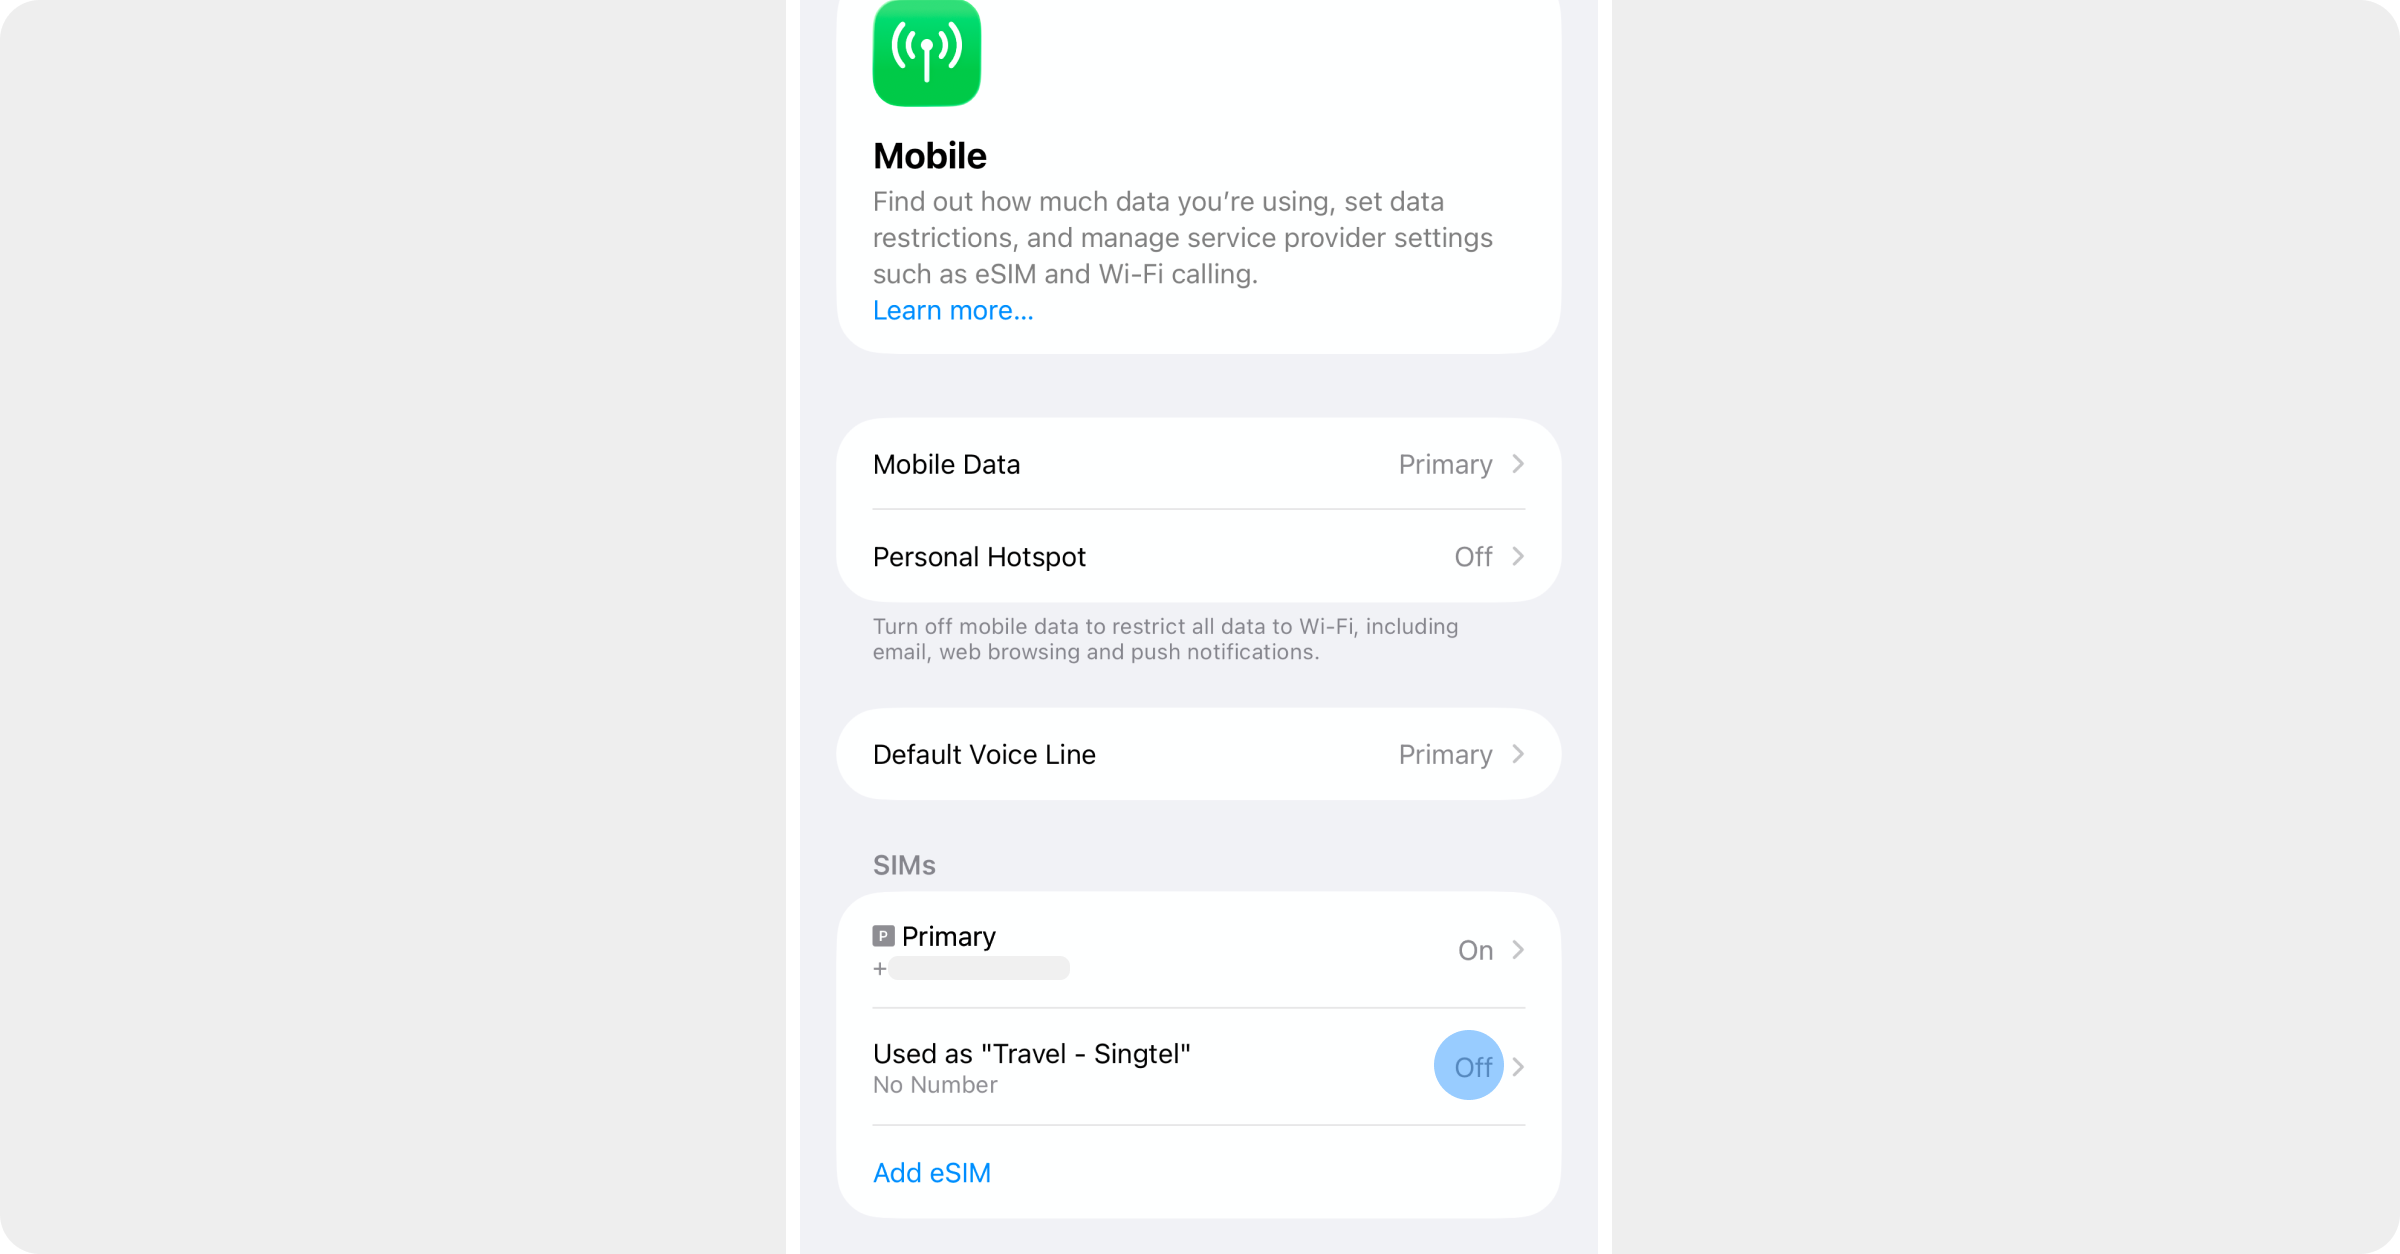Viewport: 2400px width, 1254px height.
Task: Expand the chevron beside Personal Hotspot Off
Action: [1518, 556]
